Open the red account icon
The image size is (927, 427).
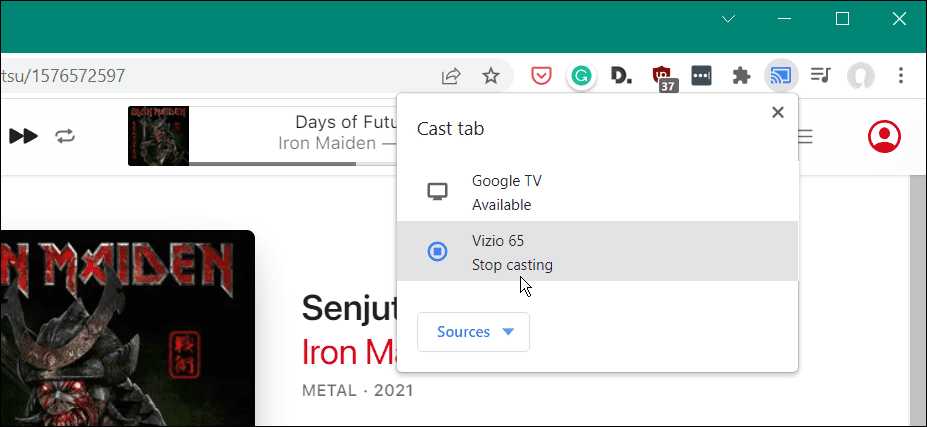pyautogui.click(x=884, y=137)
